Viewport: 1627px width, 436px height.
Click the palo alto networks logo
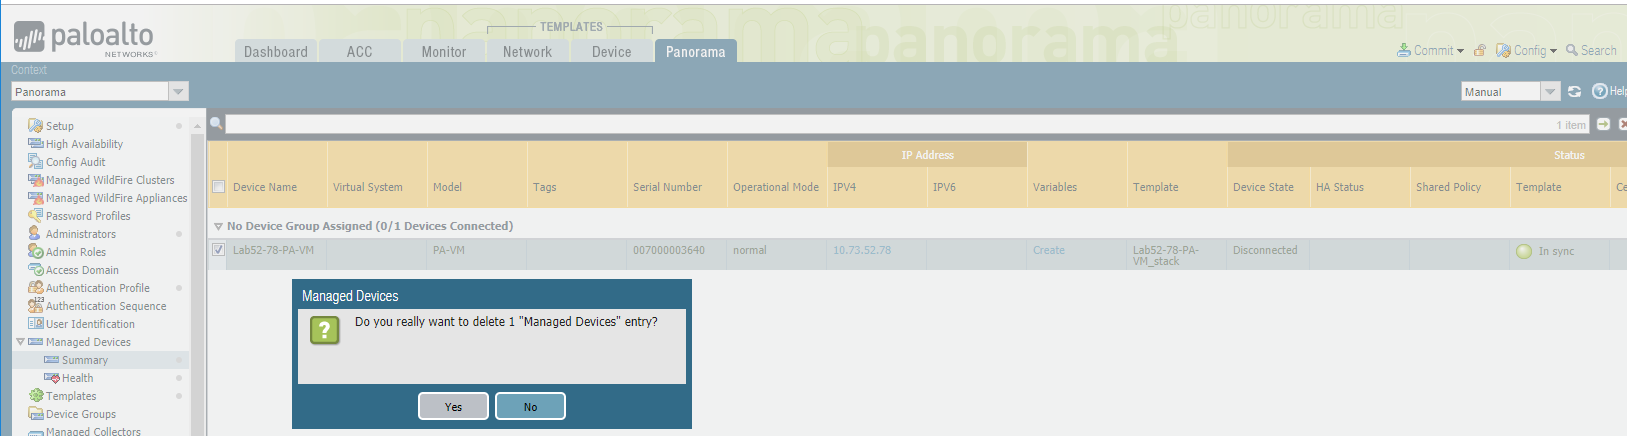coord(84,39)
